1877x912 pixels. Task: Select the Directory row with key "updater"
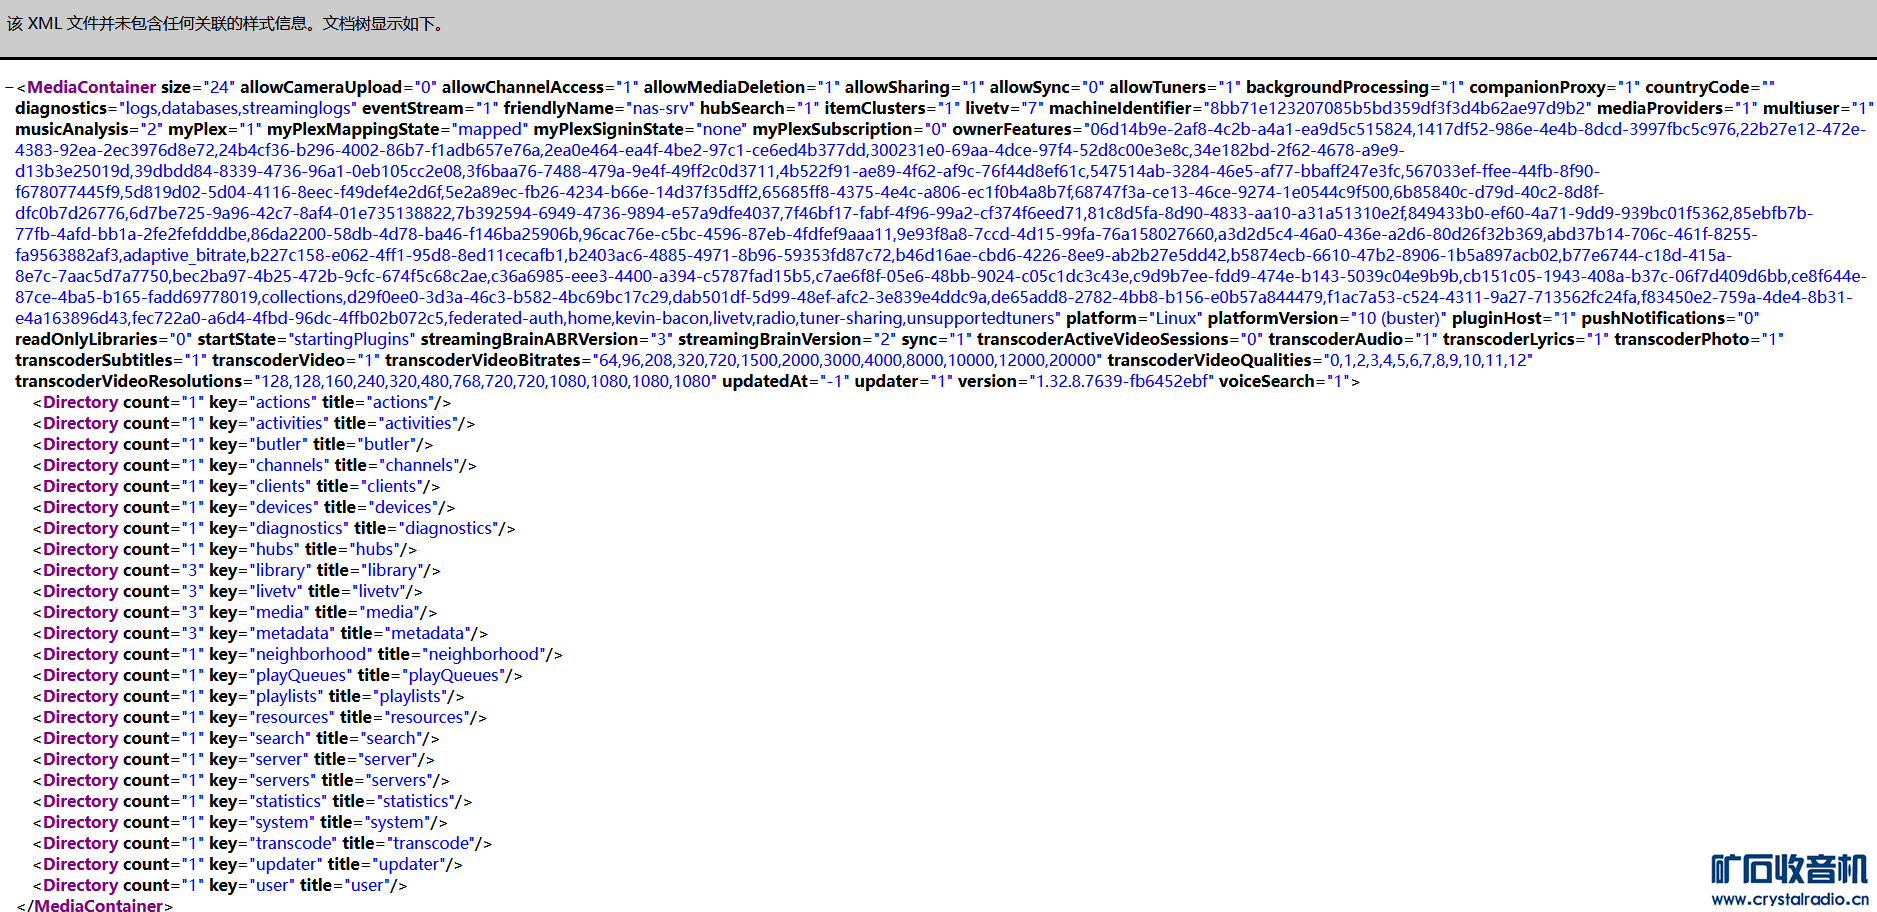(x=248, y=865)
